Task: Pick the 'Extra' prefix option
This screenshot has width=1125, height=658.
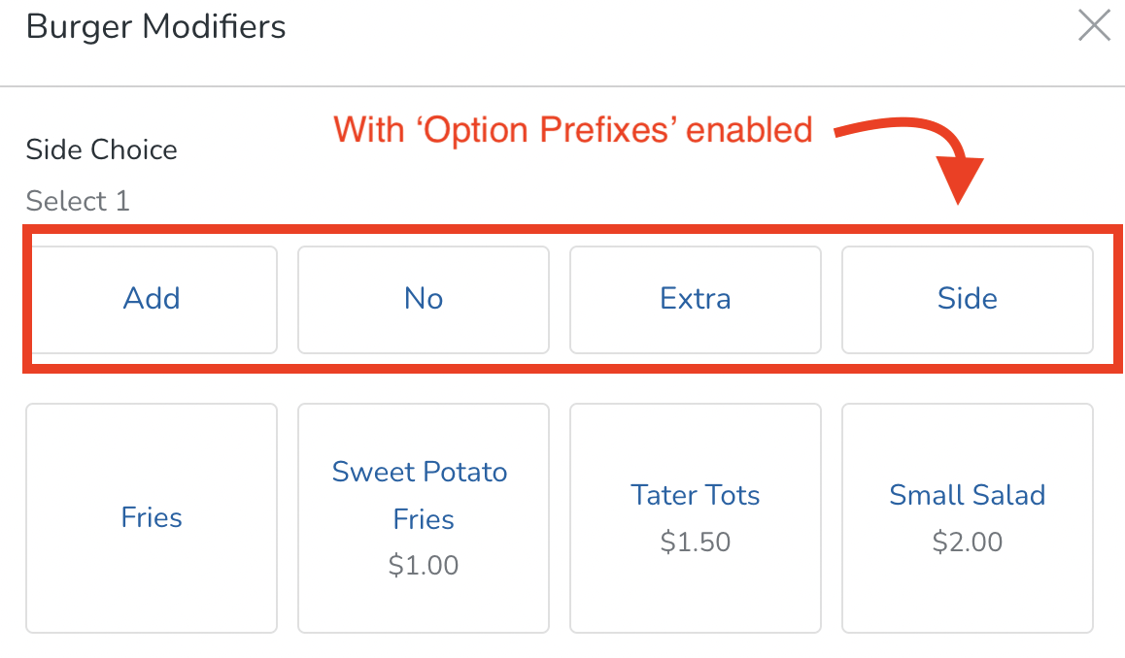Action: (x=695, y=299)
